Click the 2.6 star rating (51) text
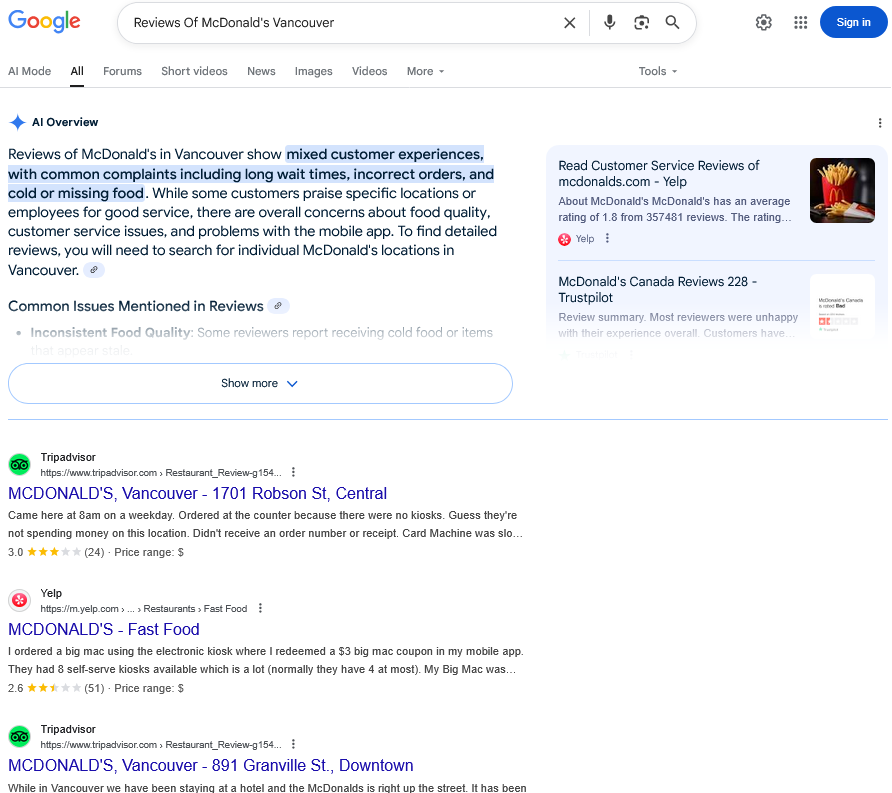Viewport: 892px width, 793px height. point(56,688)
